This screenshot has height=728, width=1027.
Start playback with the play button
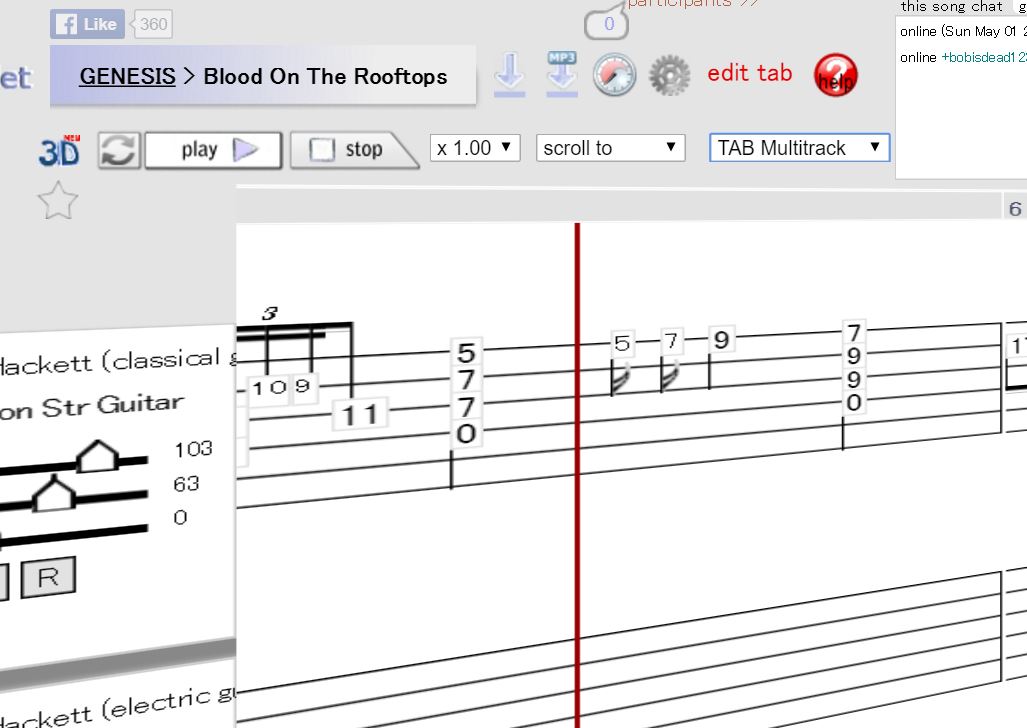(x=214, y=150)
